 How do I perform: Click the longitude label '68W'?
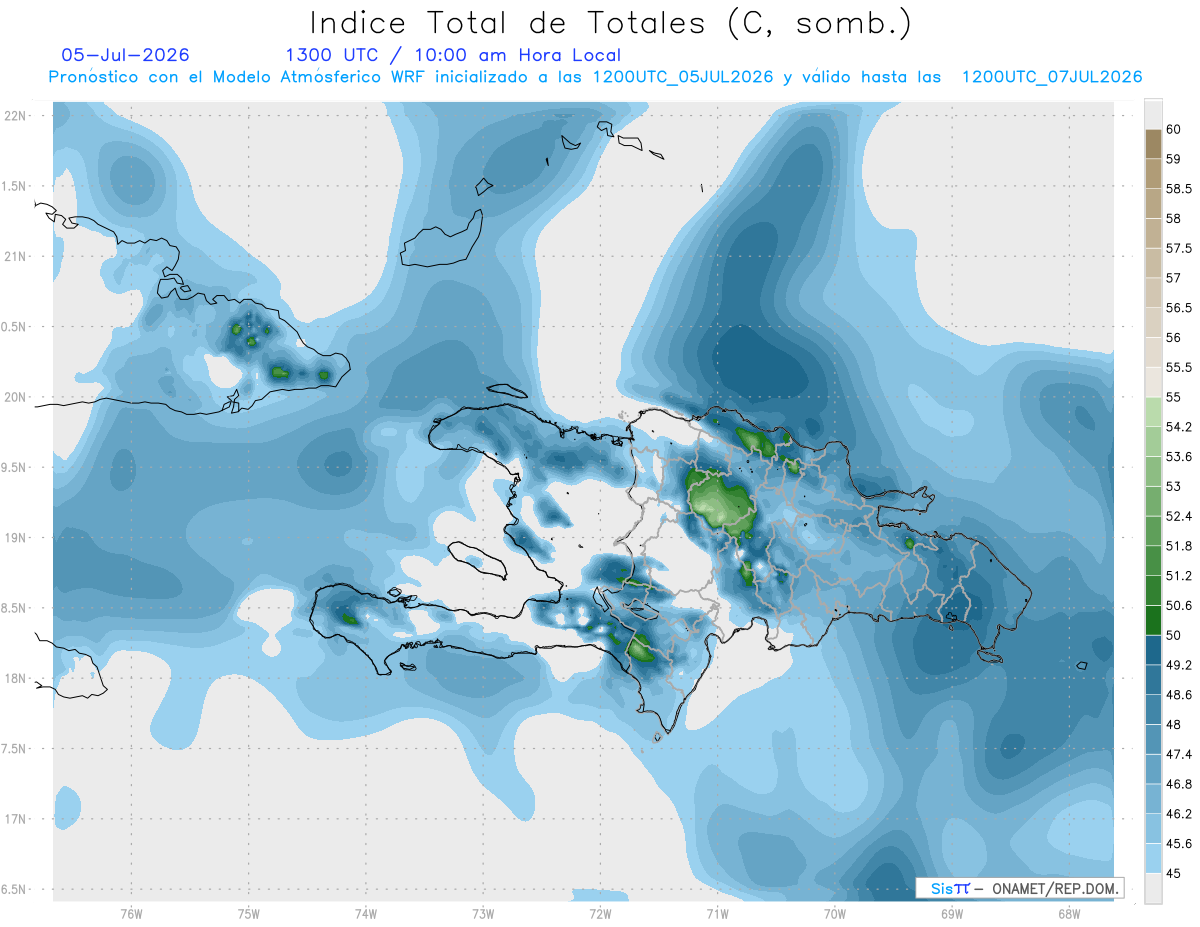[x=1069, y=913]
